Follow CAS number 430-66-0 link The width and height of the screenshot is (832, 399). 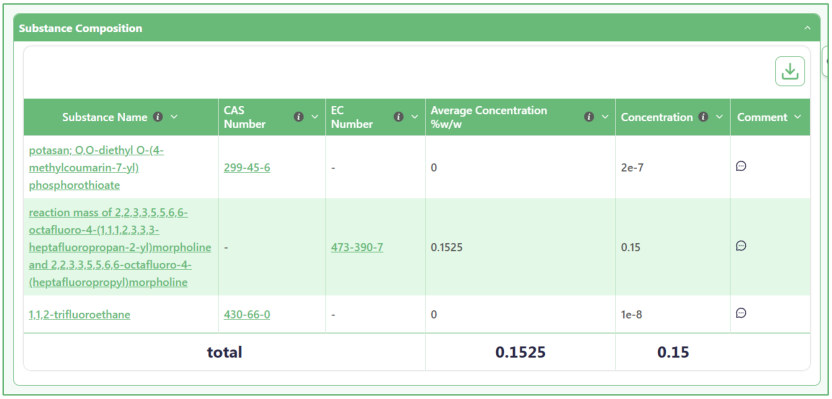(247, 315)
